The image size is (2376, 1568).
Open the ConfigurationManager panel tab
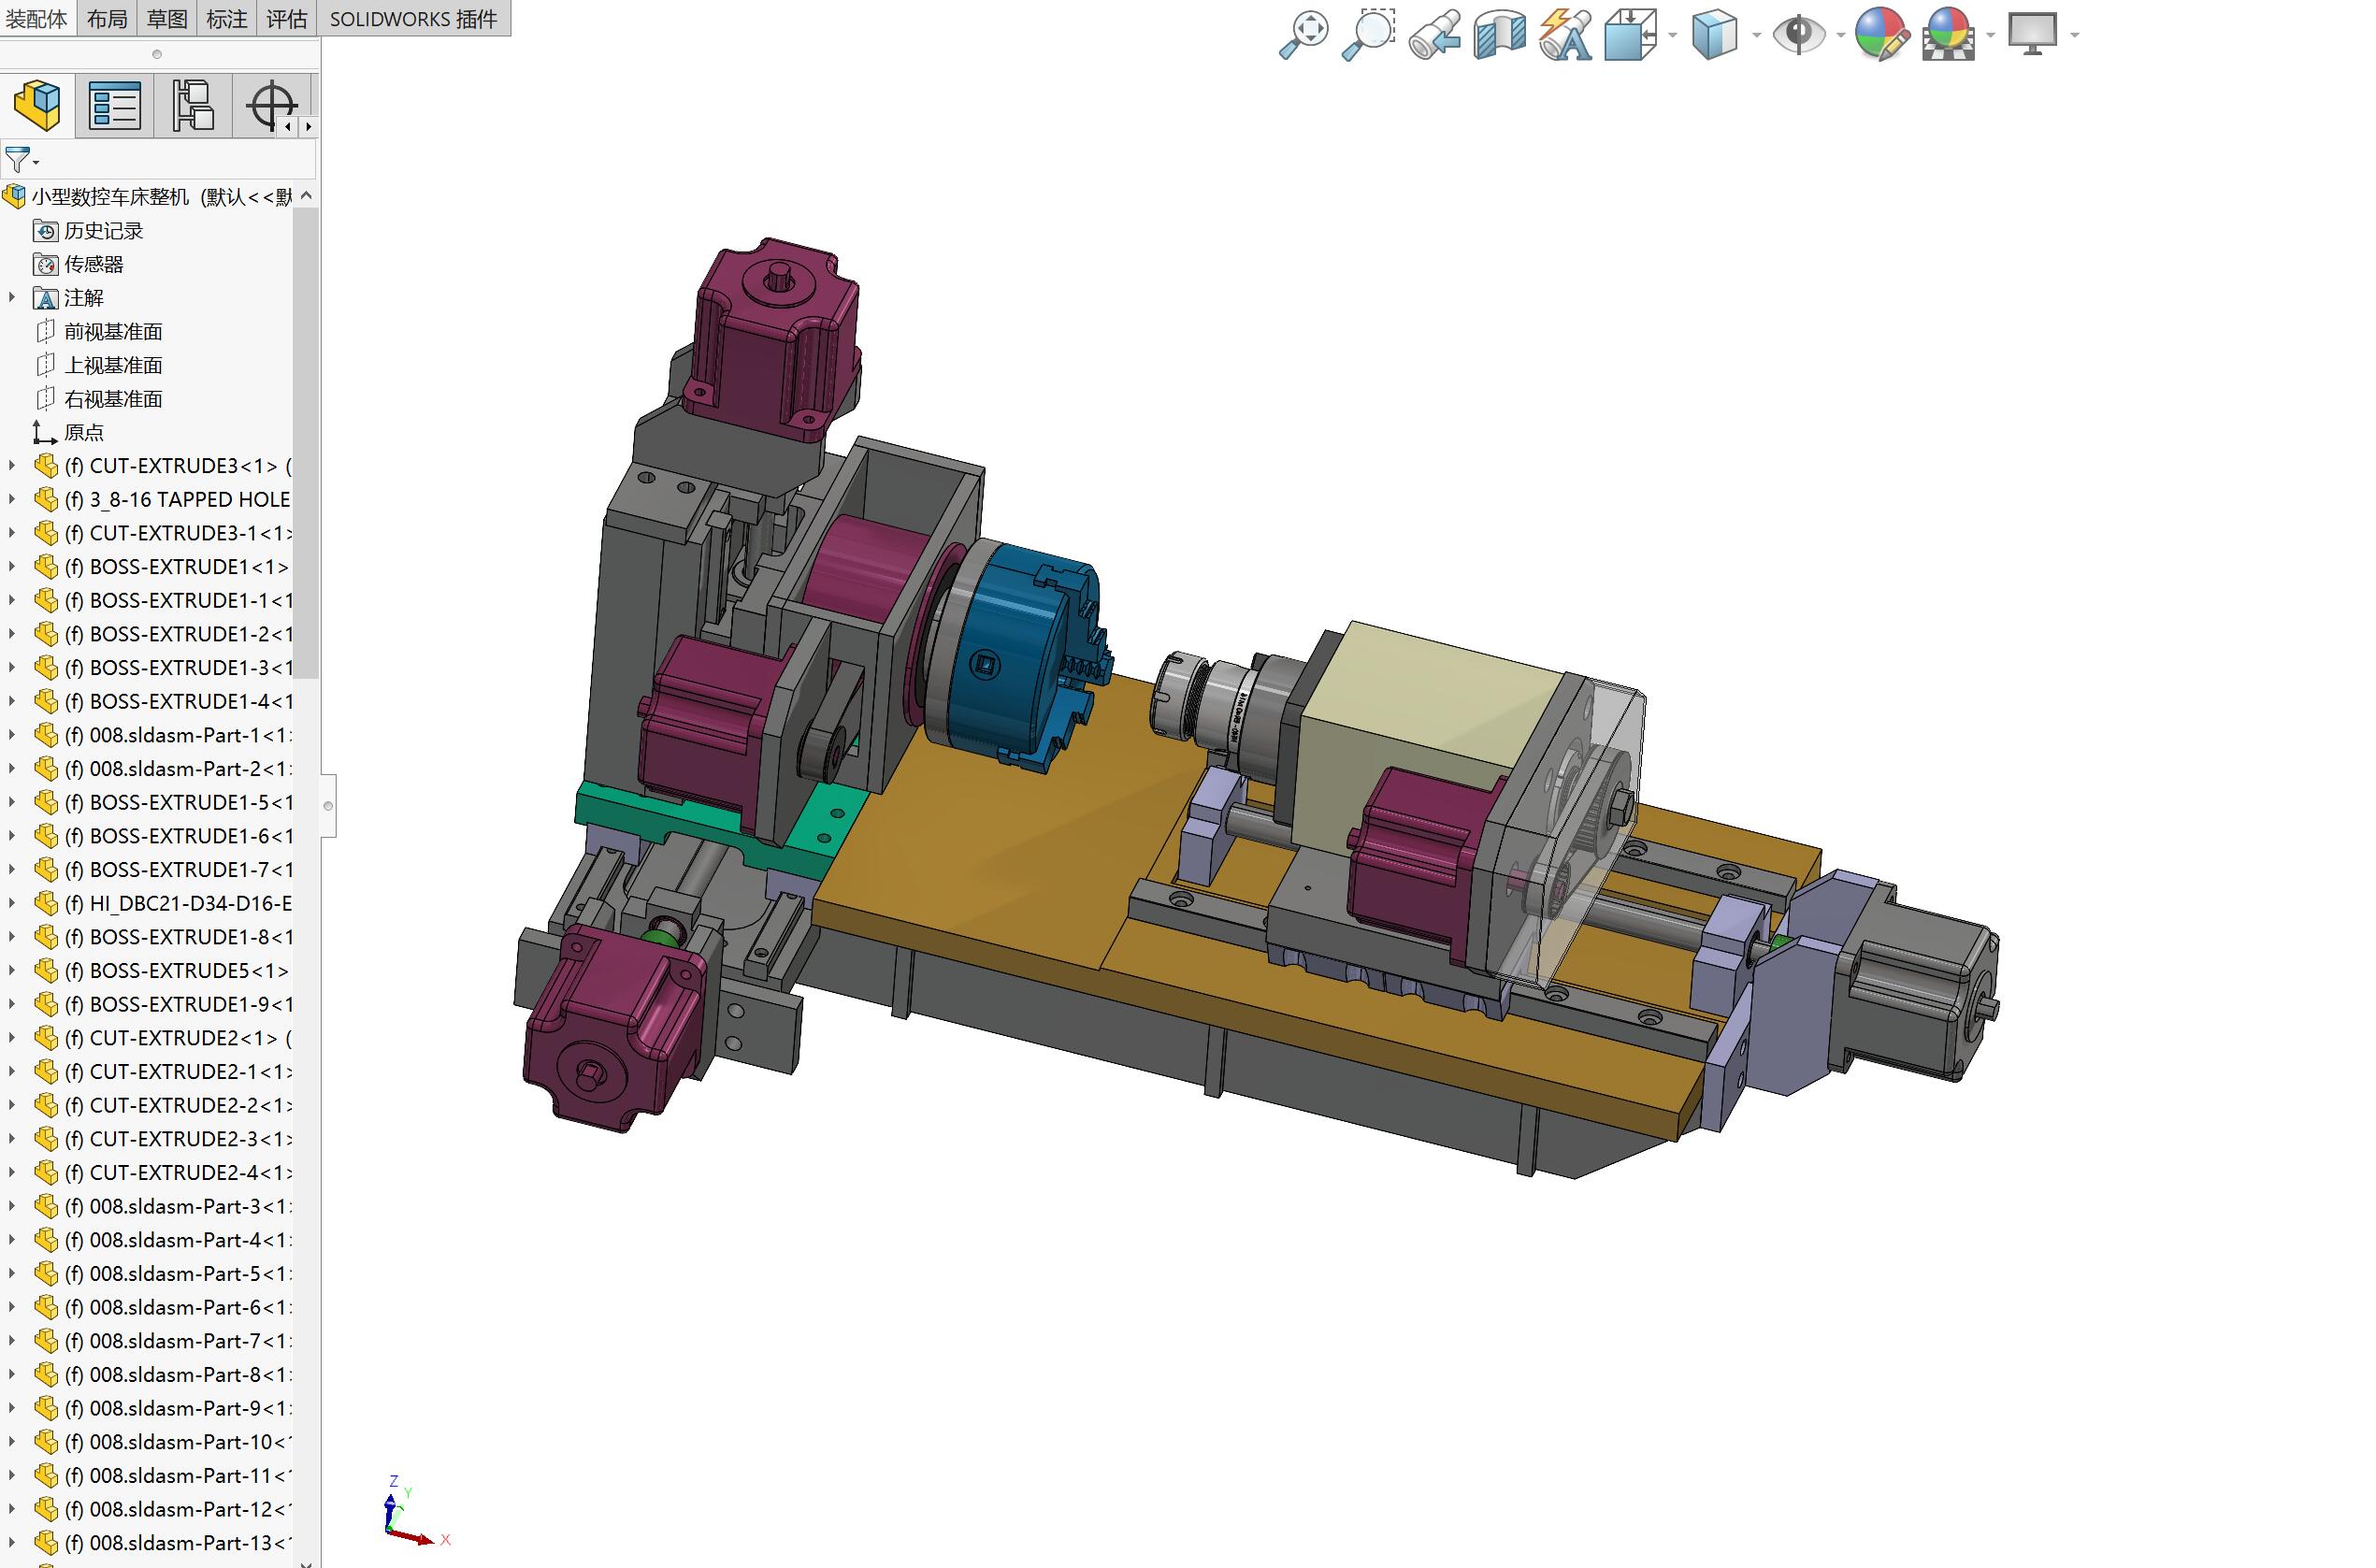[x=193, y=106]
